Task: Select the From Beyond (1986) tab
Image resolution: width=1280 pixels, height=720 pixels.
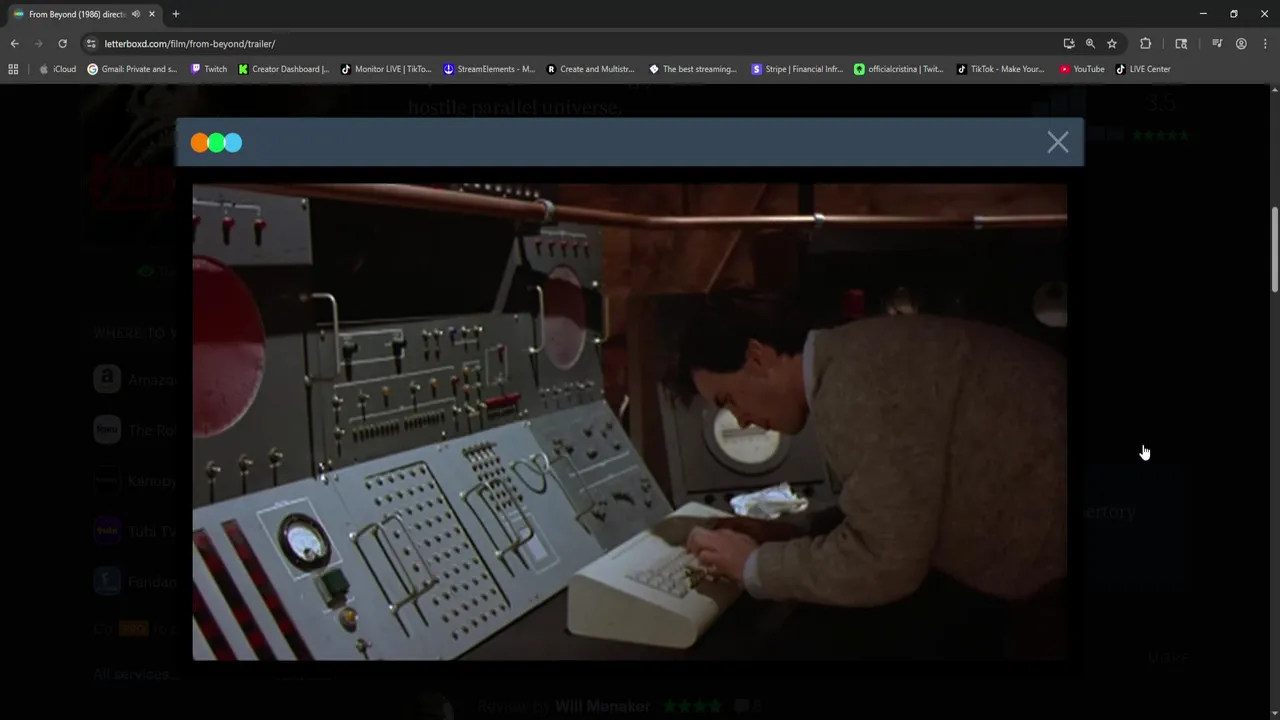Action: pos(85,14)
